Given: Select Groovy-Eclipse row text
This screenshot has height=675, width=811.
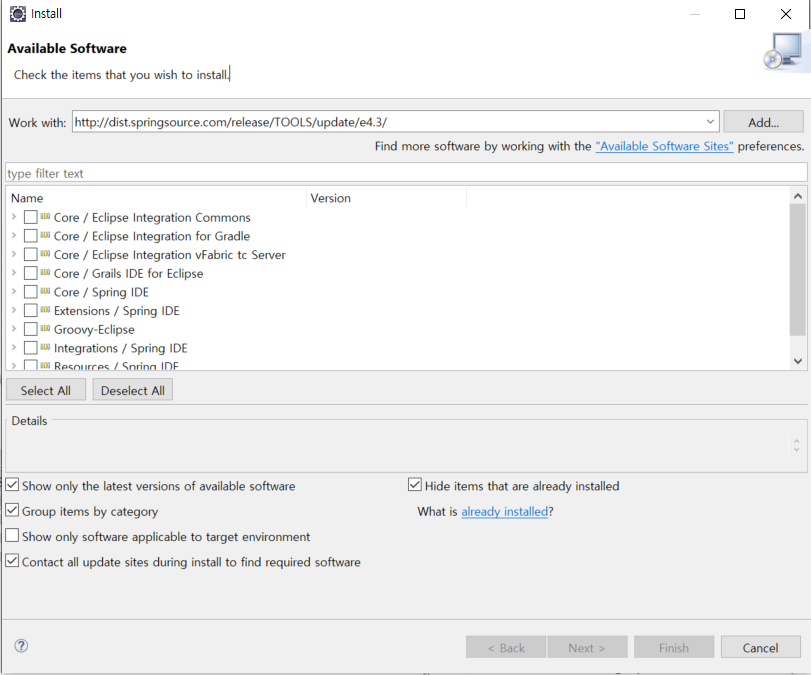Looking at the screenshot, I should [94, 329].
